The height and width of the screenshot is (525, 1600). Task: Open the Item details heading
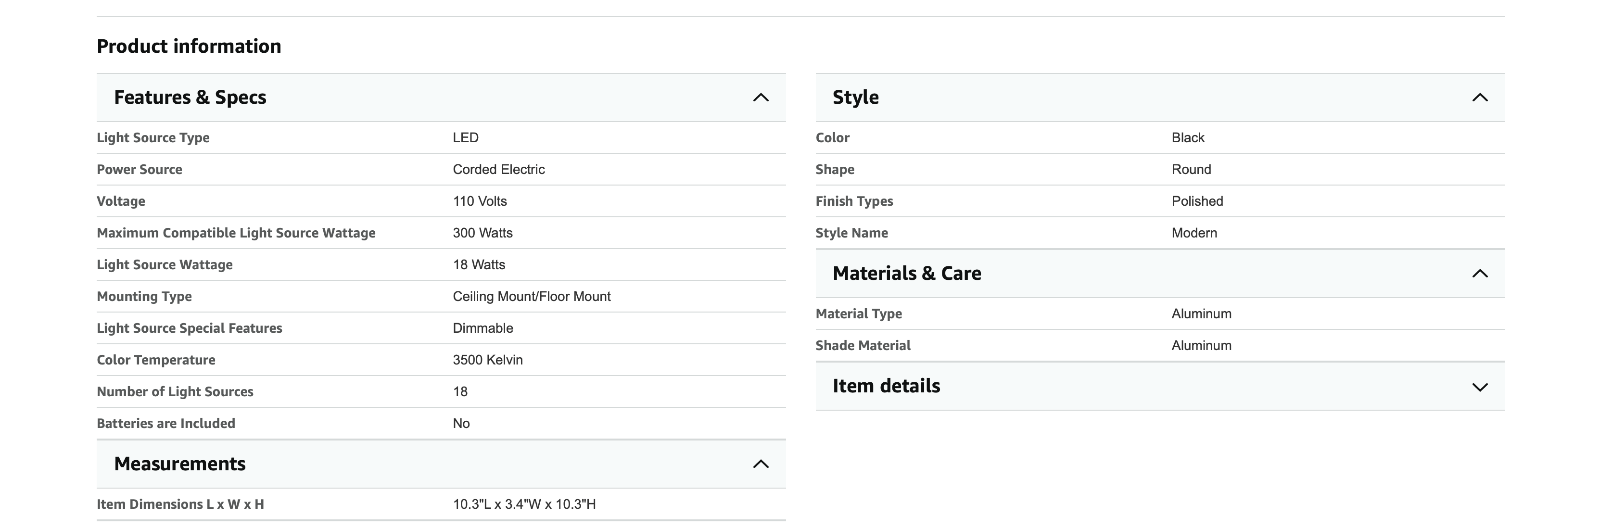point(886,386)
